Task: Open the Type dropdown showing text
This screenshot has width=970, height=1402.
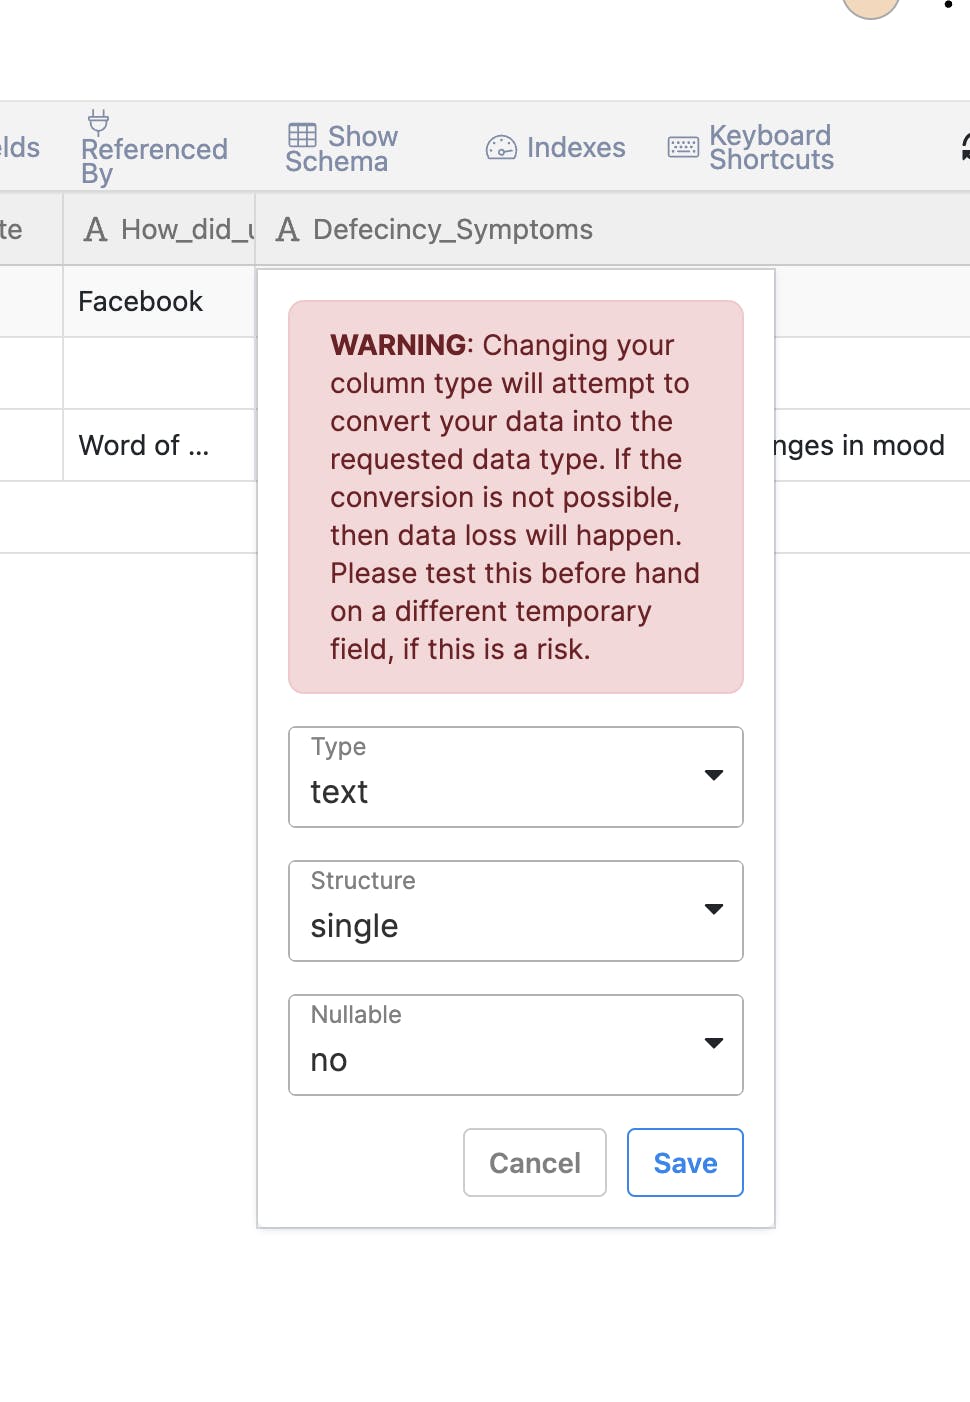Action: [x=516, y=777]
